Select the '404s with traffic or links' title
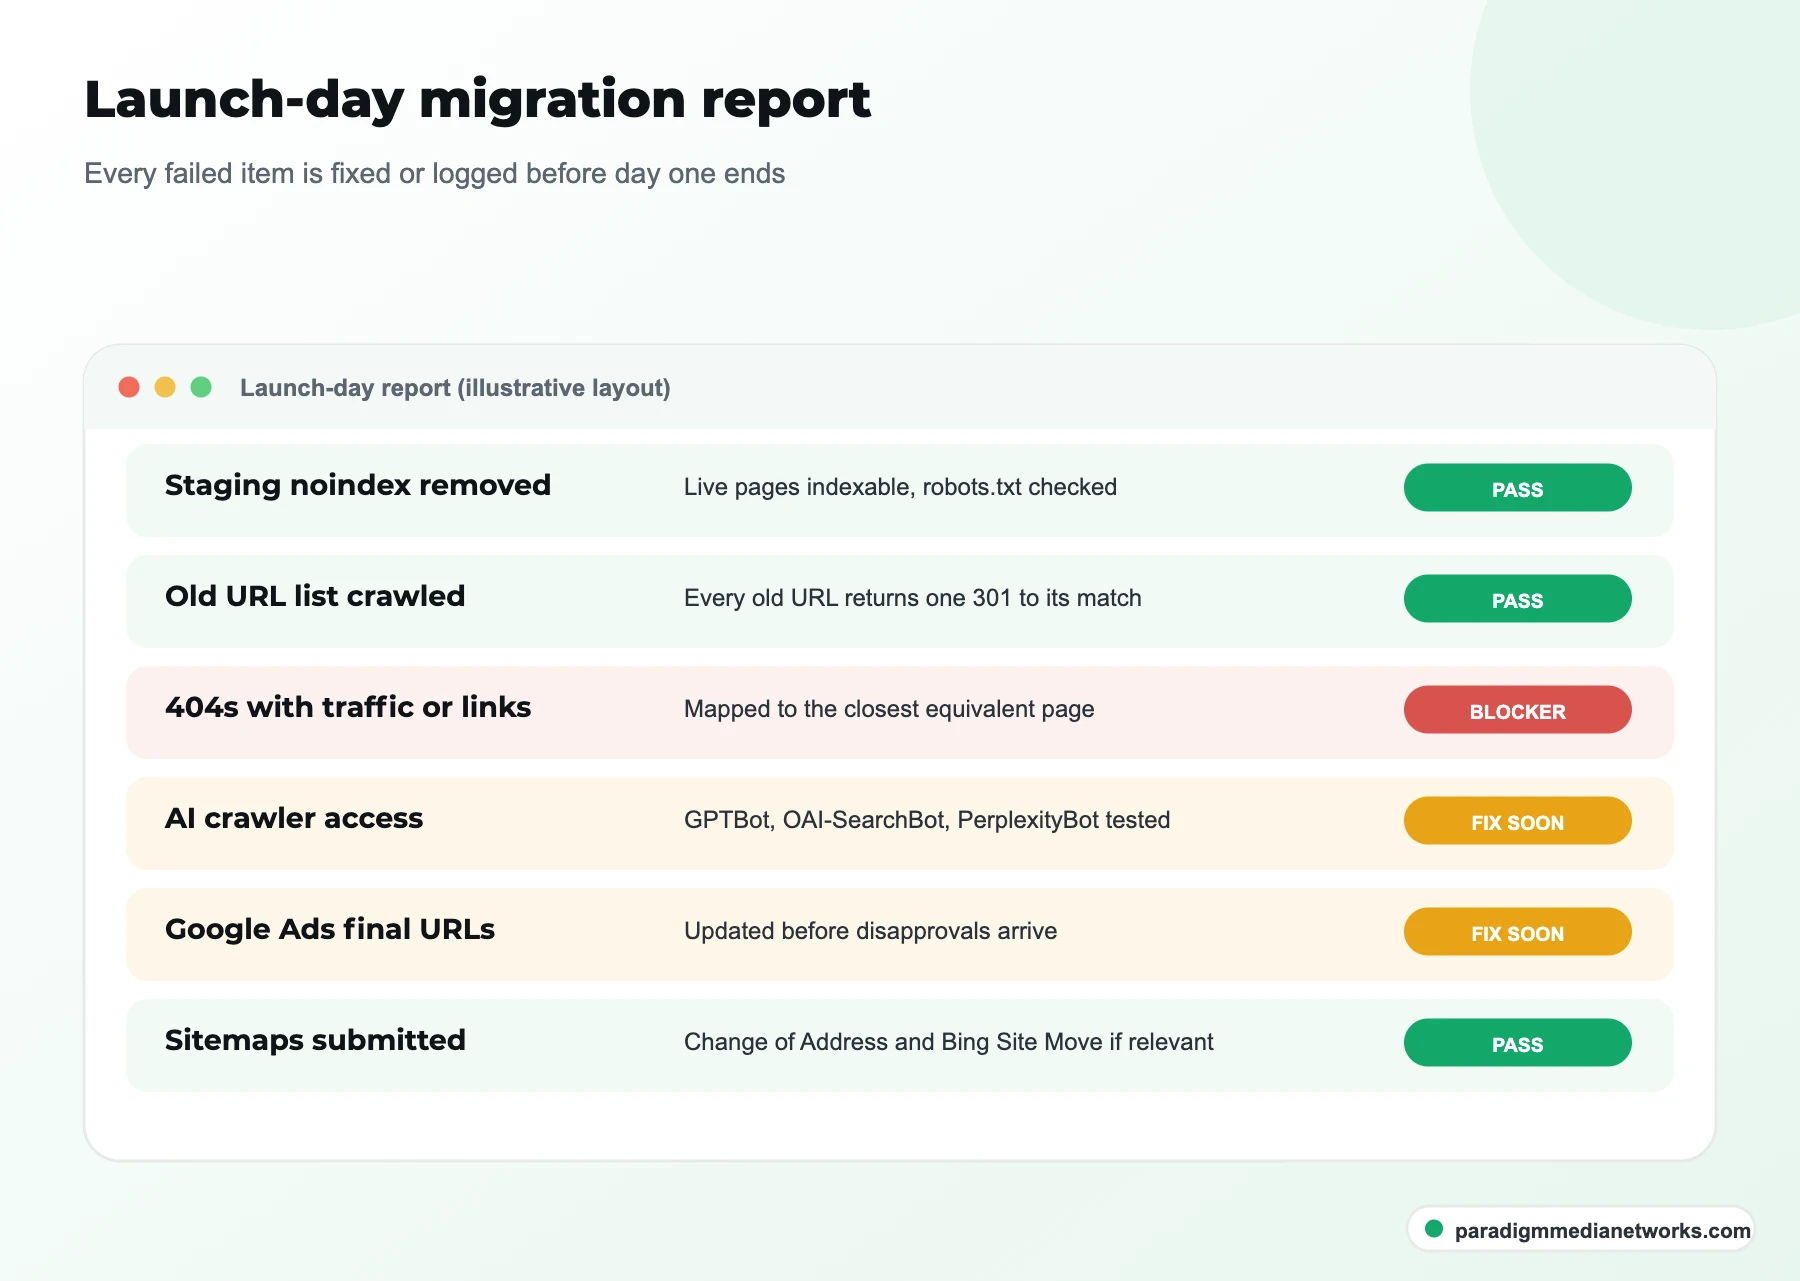Screen dimensions: 1800x1281 click(348, 707)
